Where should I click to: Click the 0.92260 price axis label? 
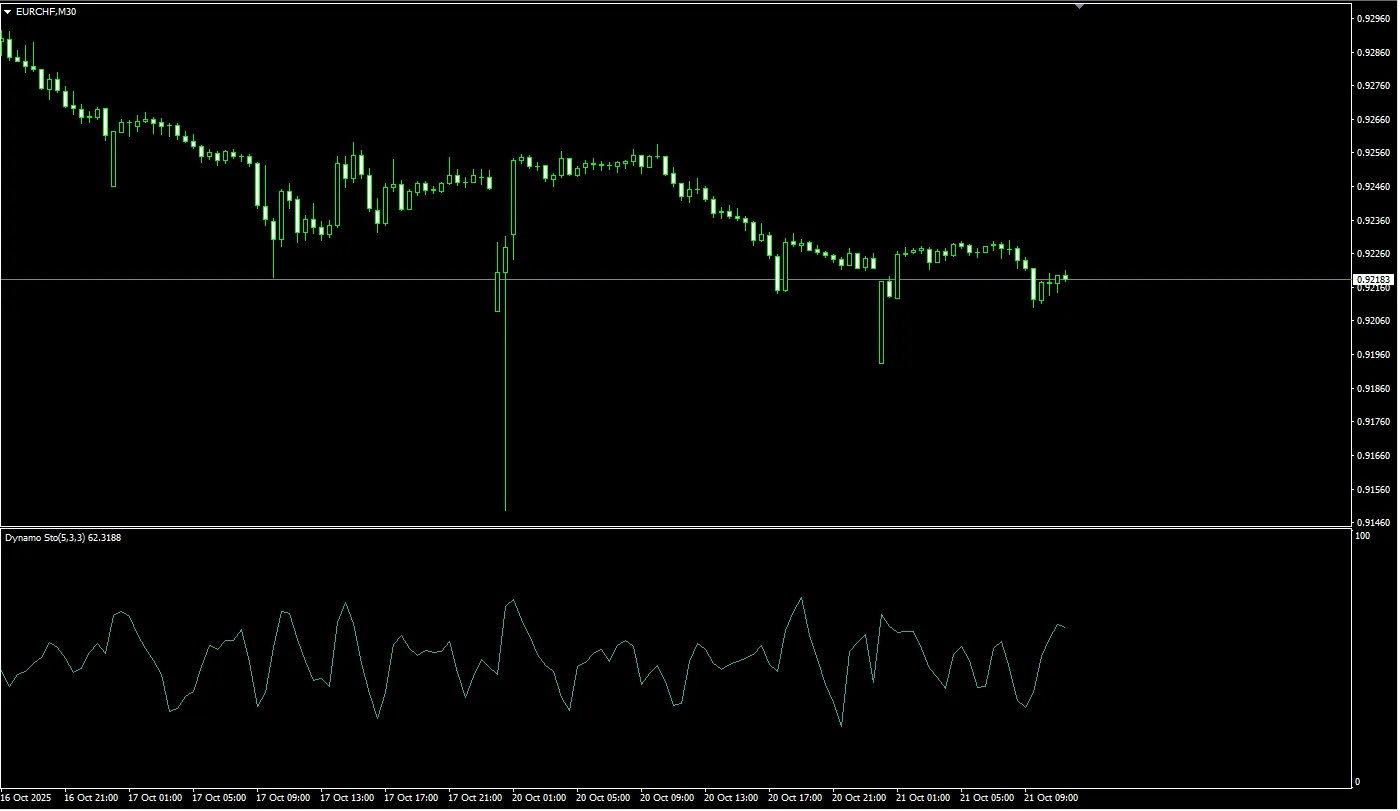(x=1373, y=254)
